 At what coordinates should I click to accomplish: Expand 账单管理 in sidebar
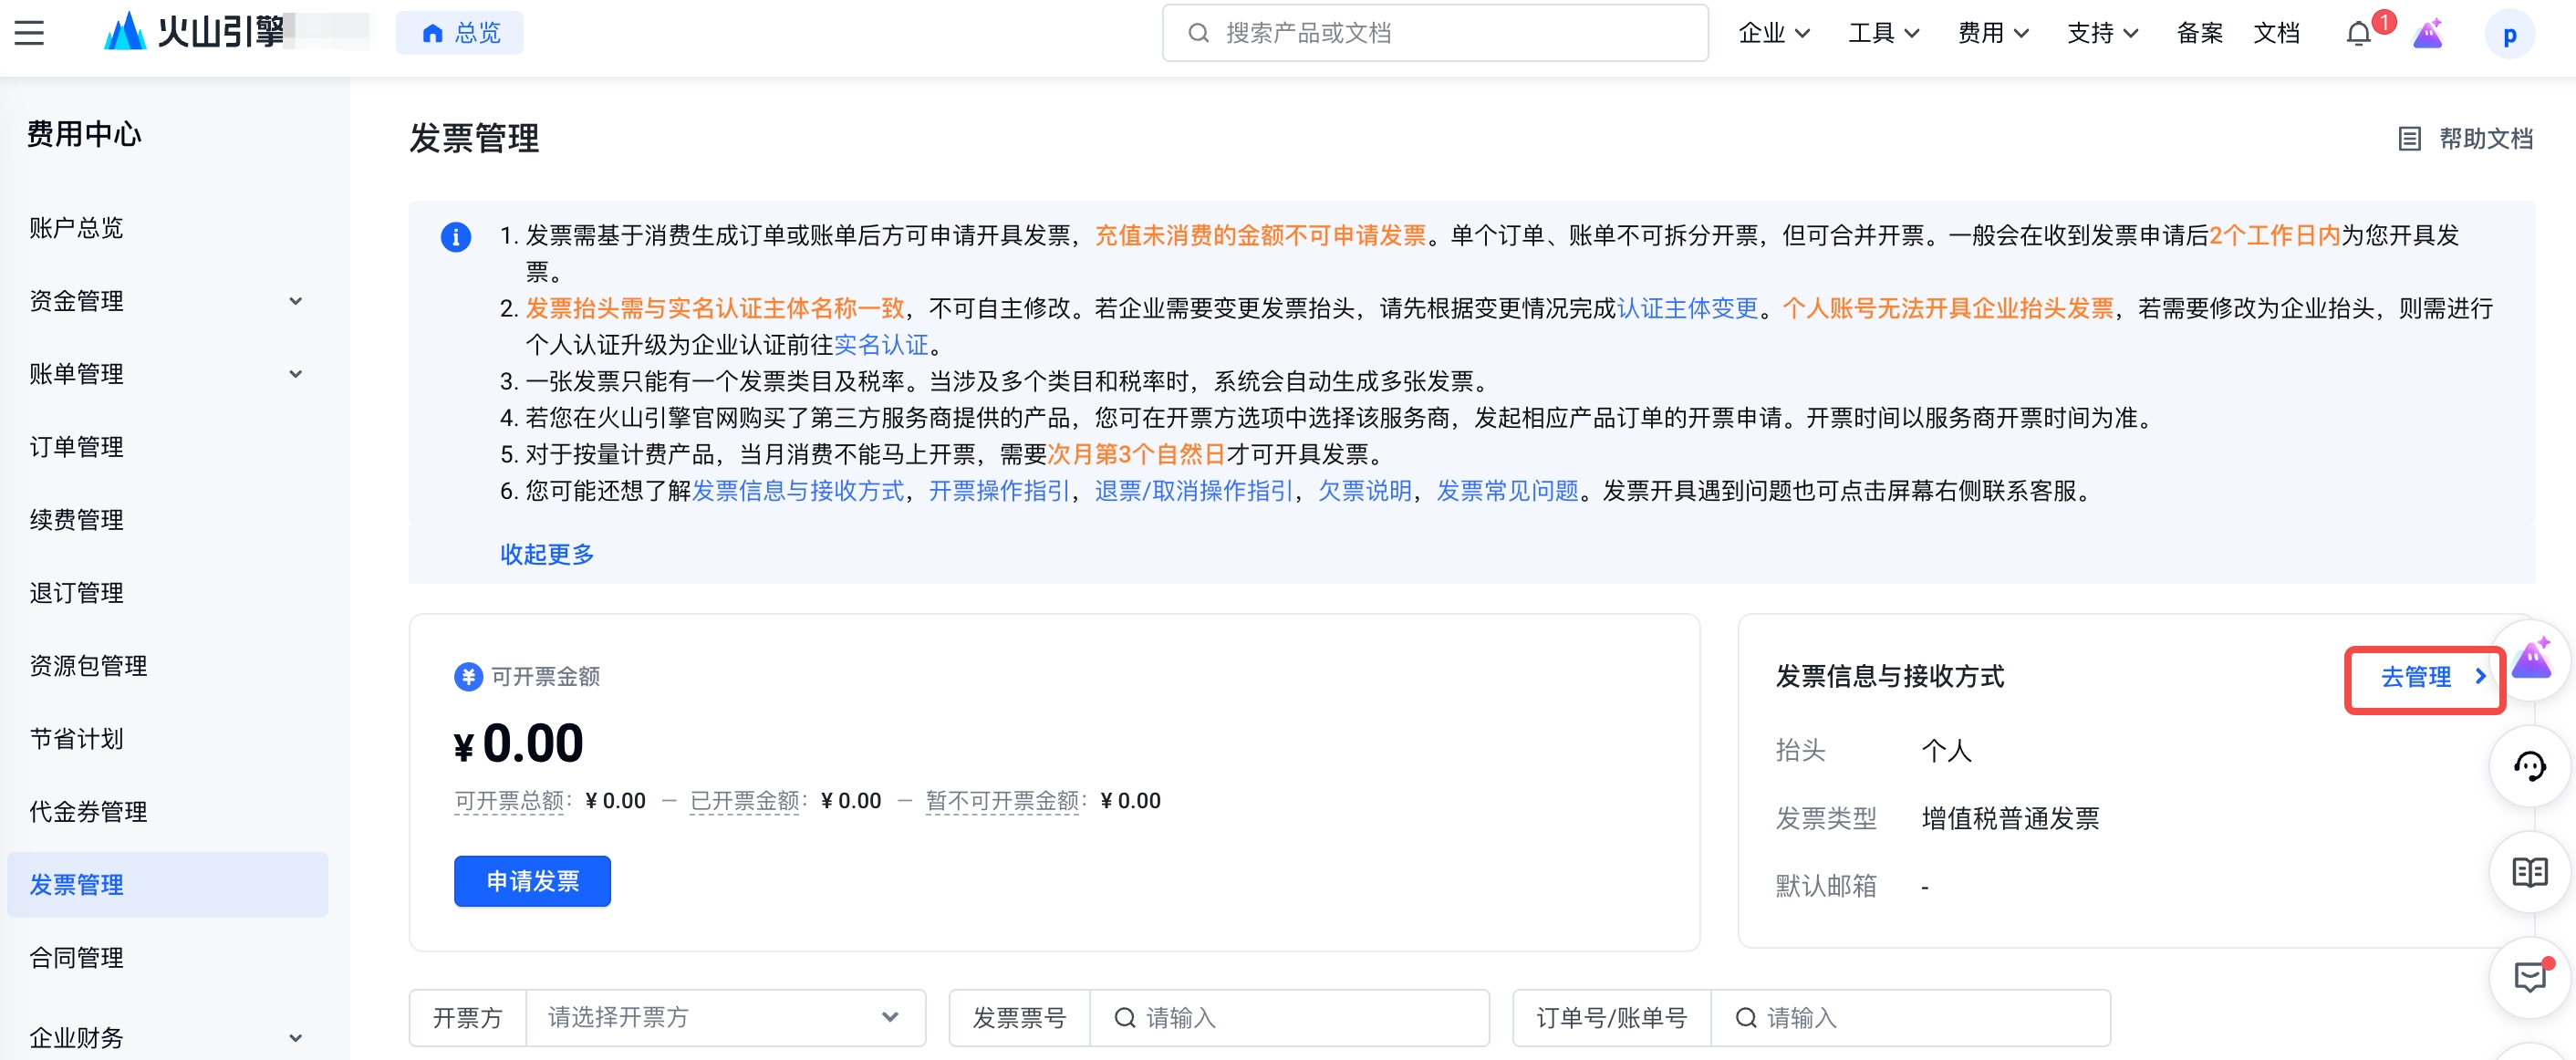tap(168, 374)
